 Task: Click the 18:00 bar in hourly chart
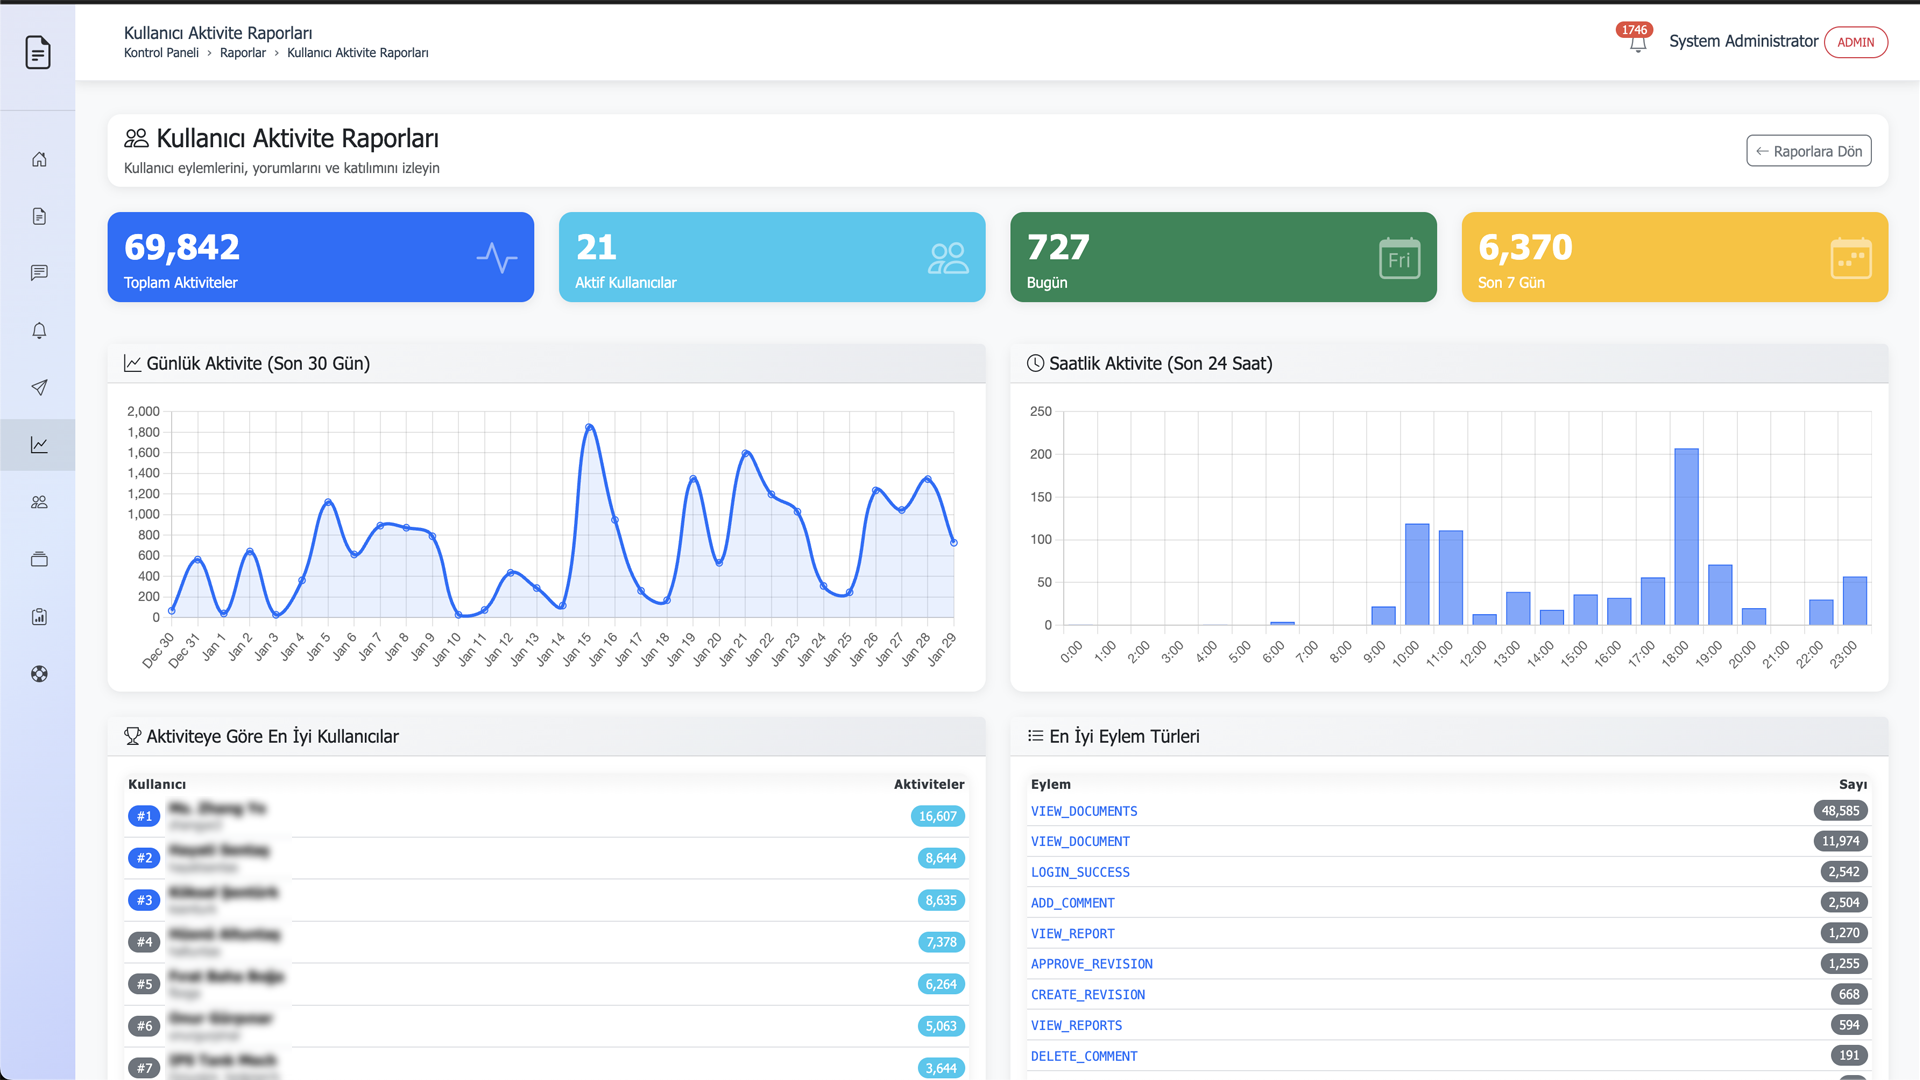(x=1686, y=537)
